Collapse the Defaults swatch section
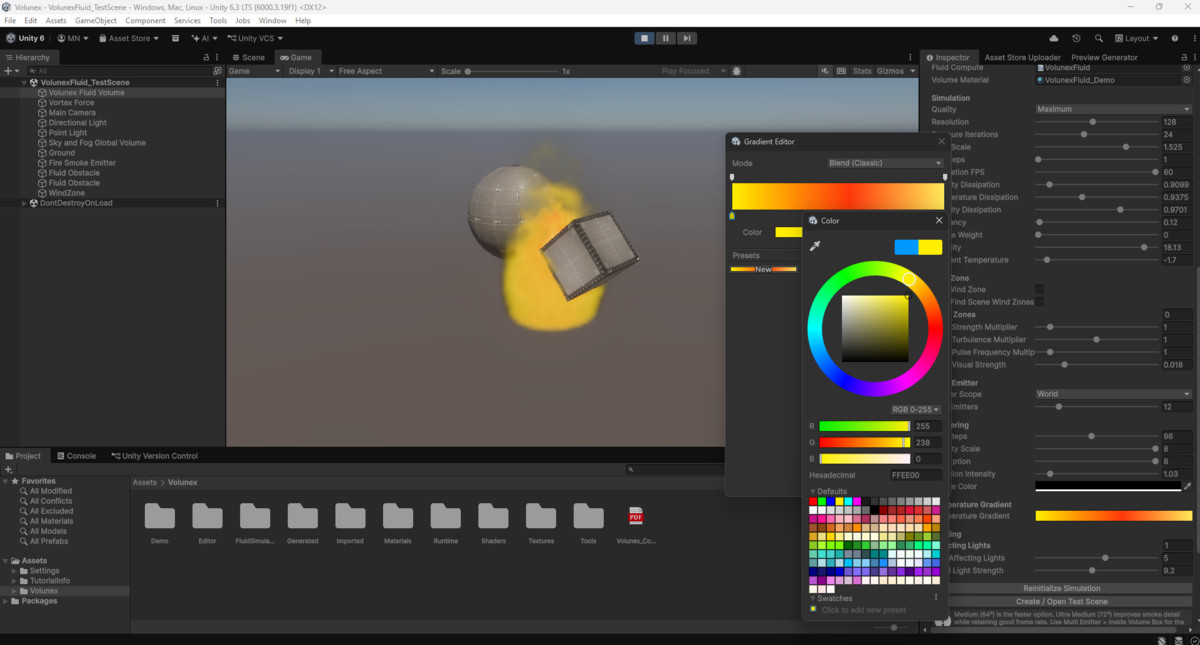 tap(813, 491)
